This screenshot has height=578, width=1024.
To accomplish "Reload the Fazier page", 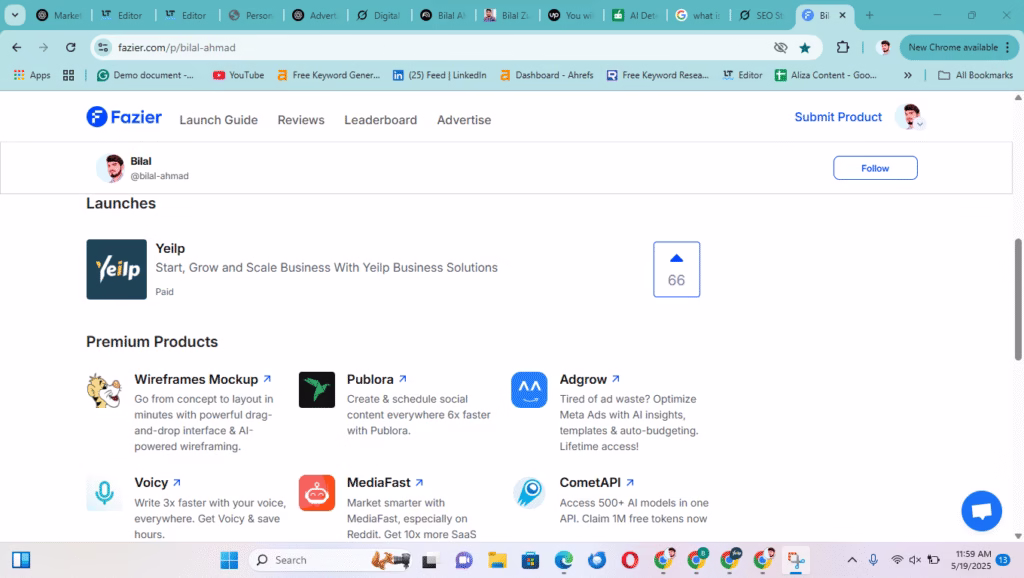I will (71, 48).
